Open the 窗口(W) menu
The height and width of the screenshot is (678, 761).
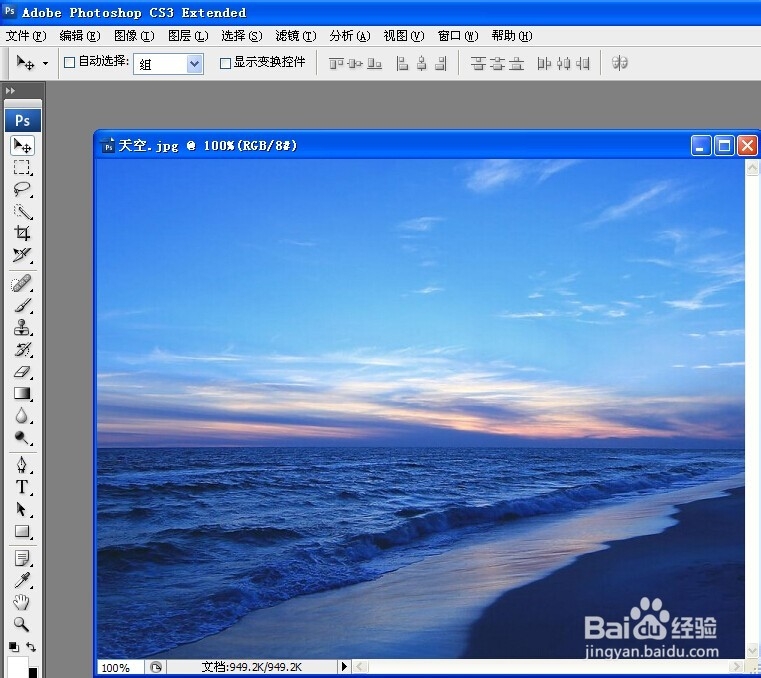458,36
